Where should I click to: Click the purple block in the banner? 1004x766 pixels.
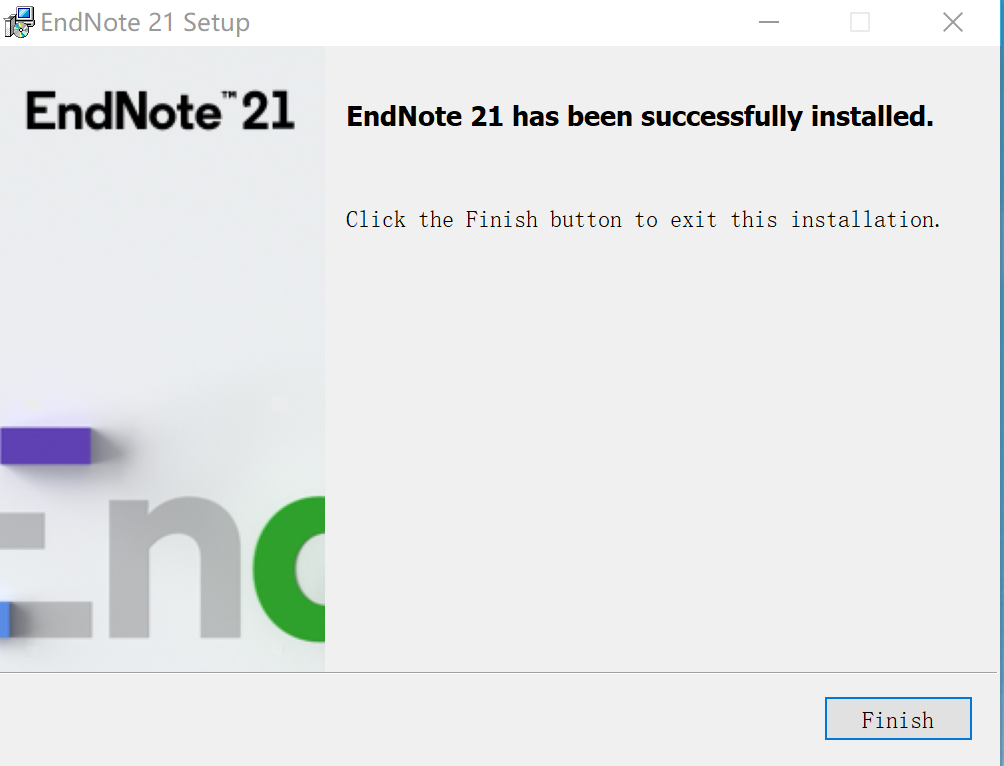[x=45, y=445]
